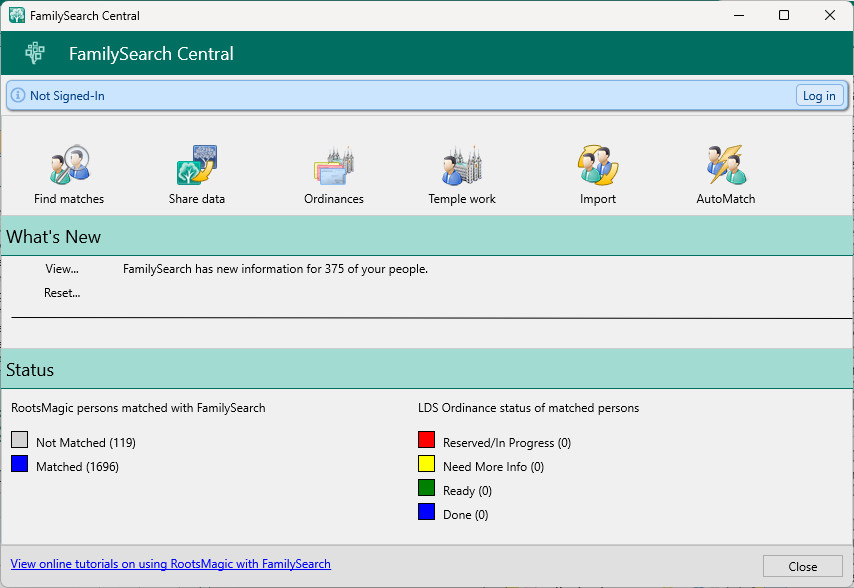
Task: Open View... under What's New
Action: 62,269
